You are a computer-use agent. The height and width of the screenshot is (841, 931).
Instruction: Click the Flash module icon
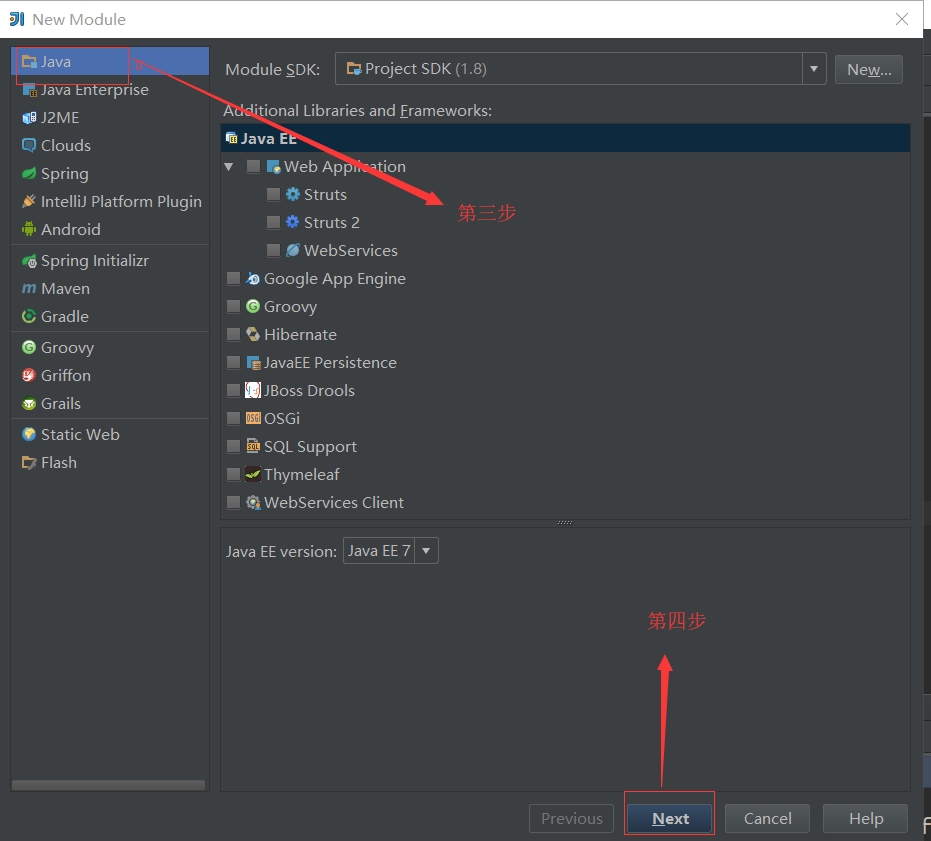coord(29,462)
